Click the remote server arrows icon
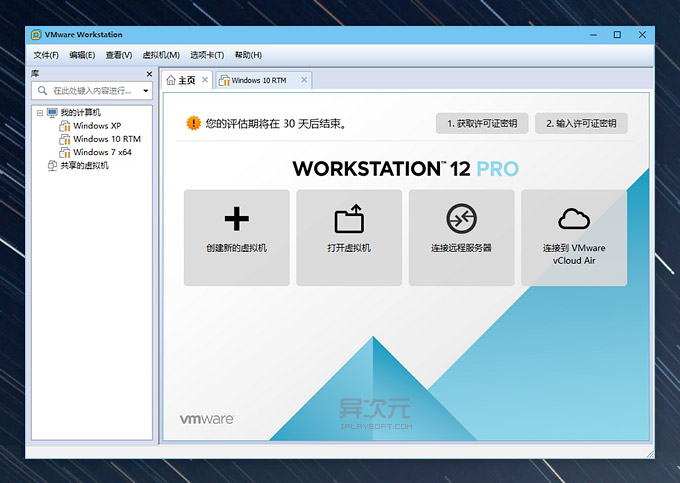The height and width of the screenshot is (483, 680). 461,219
